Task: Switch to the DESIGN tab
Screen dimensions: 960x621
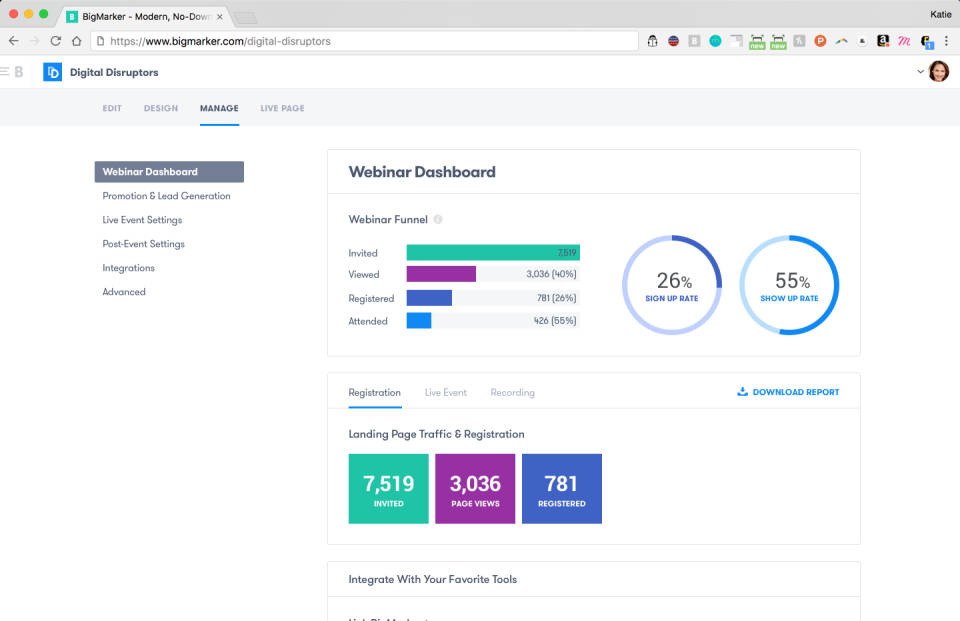Action: tap(160, 108)
